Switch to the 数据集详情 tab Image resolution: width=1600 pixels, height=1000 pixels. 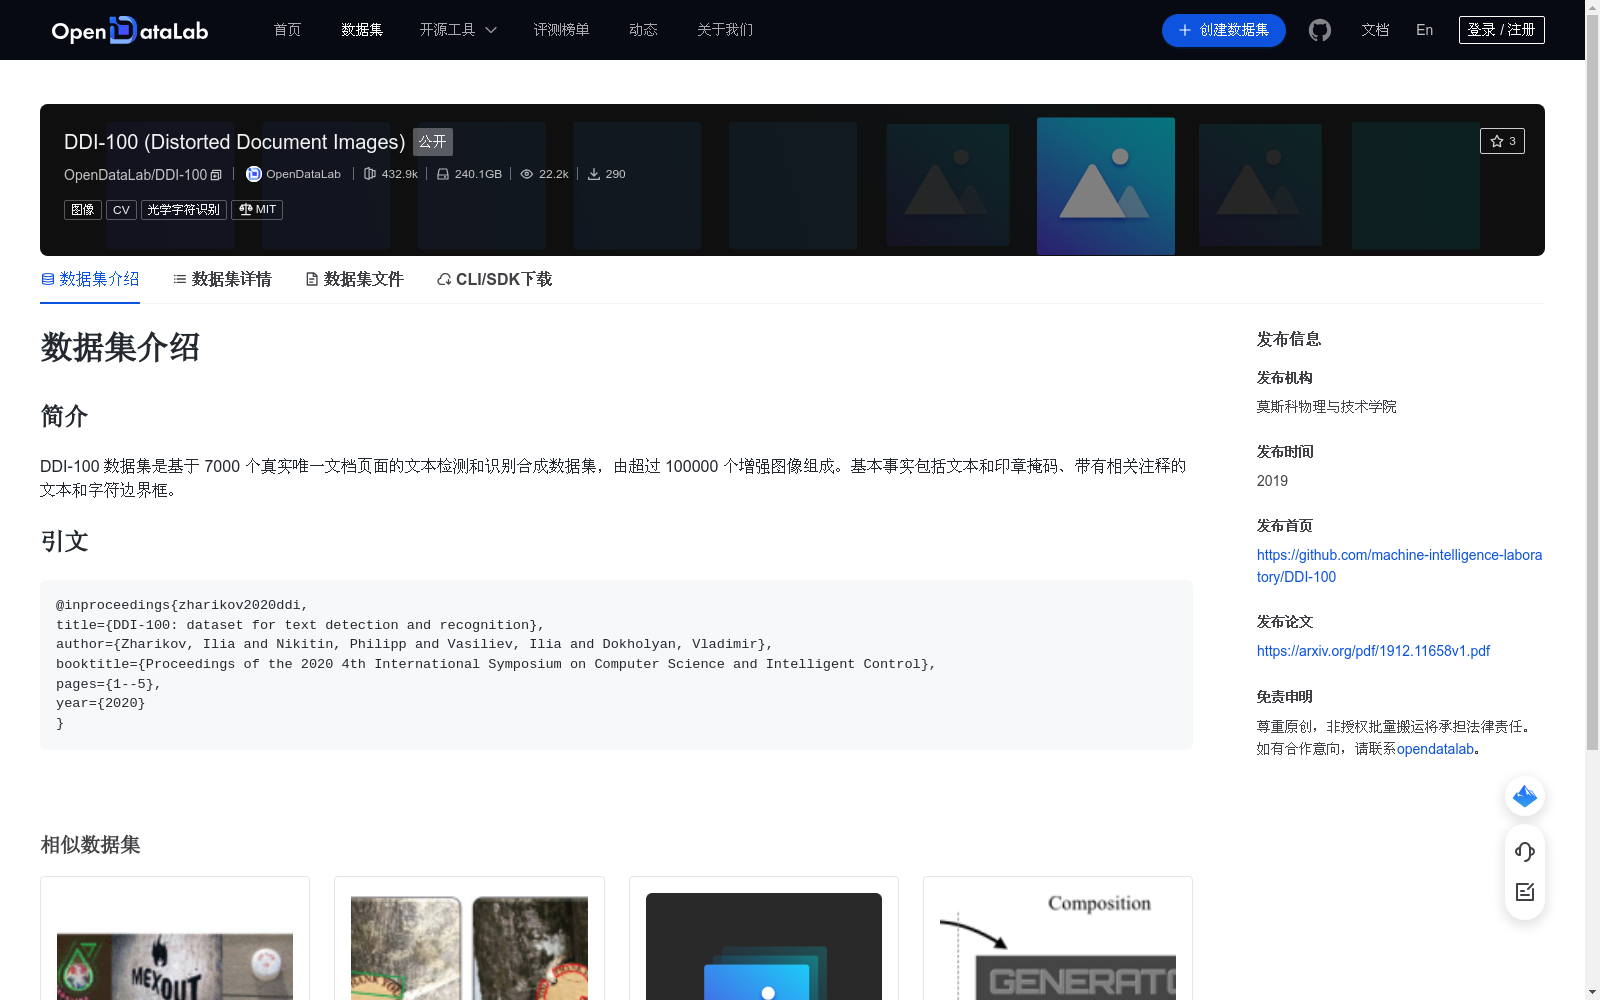[222, 279]
